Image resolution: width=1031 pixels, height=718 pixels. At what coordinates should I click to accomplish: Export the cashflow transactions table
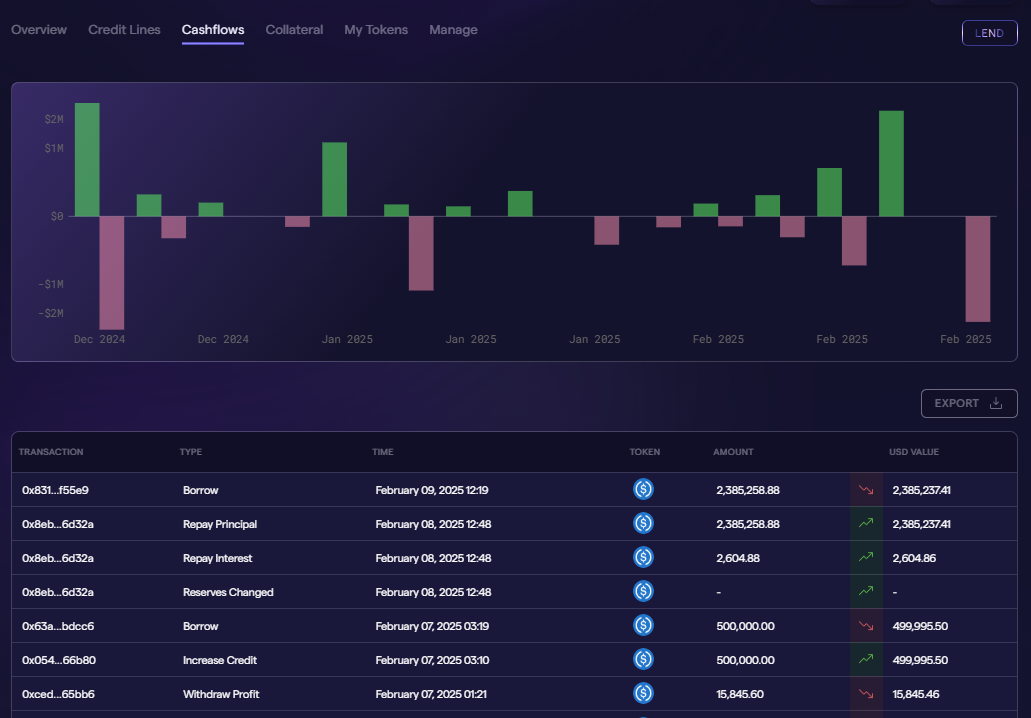click(968, 403)
